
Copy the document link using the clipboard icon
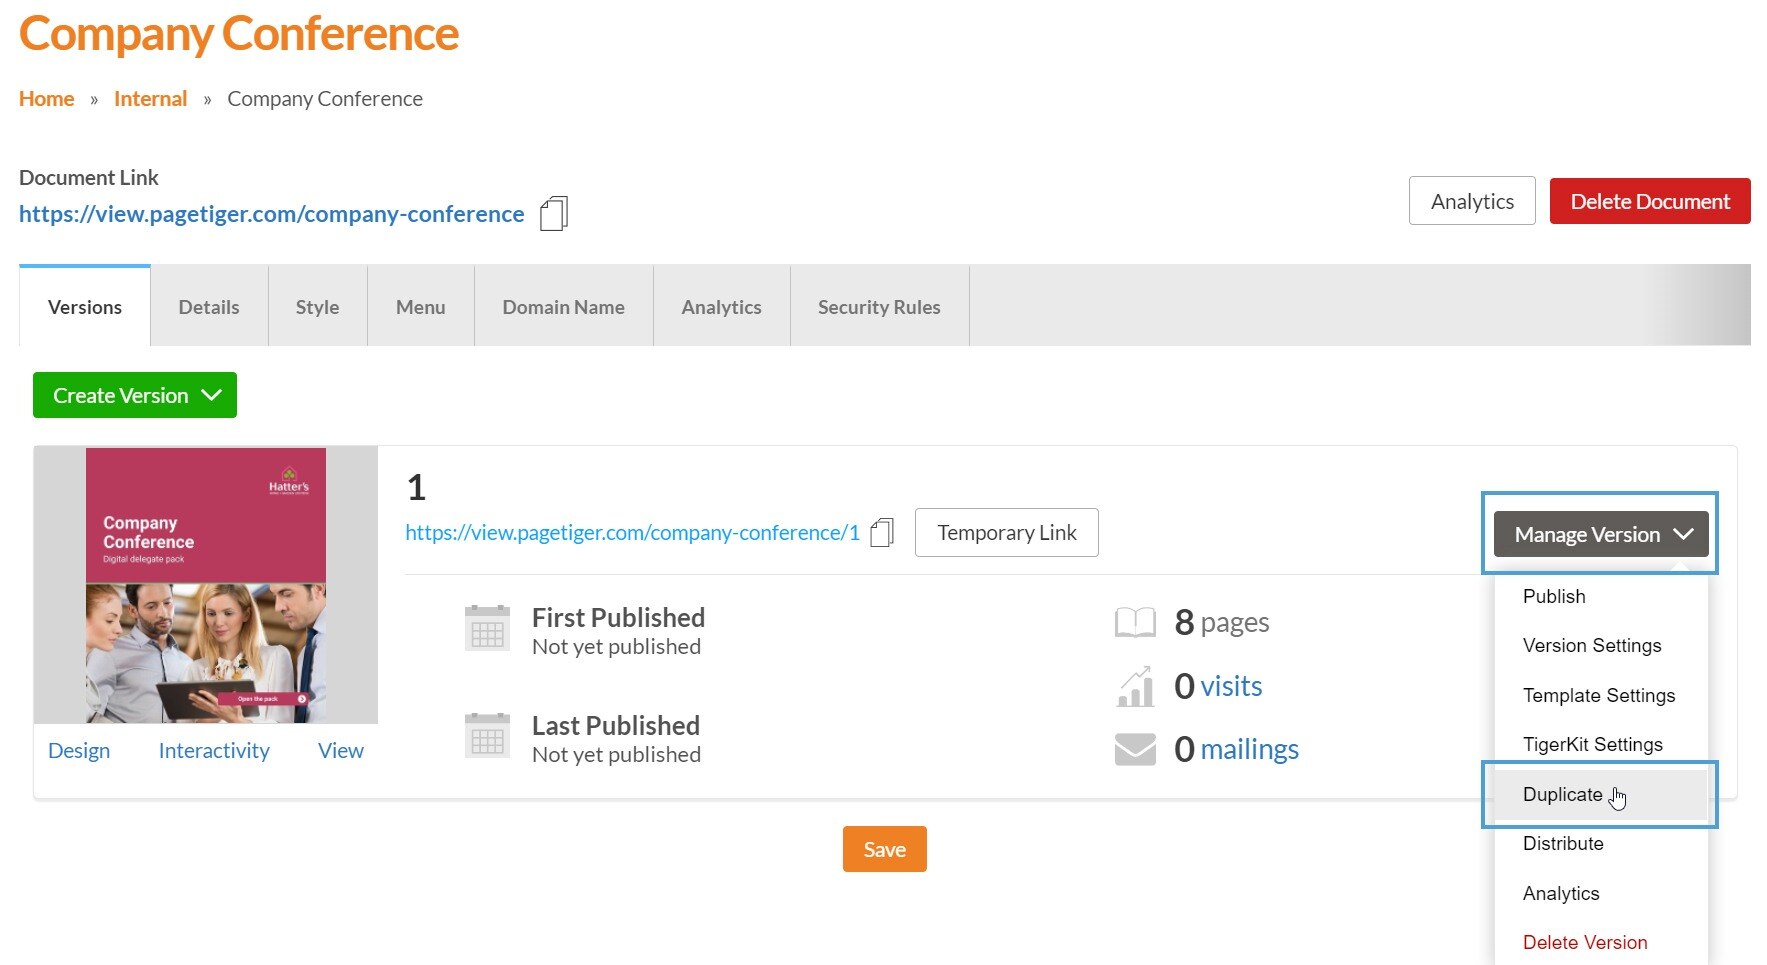554,214
